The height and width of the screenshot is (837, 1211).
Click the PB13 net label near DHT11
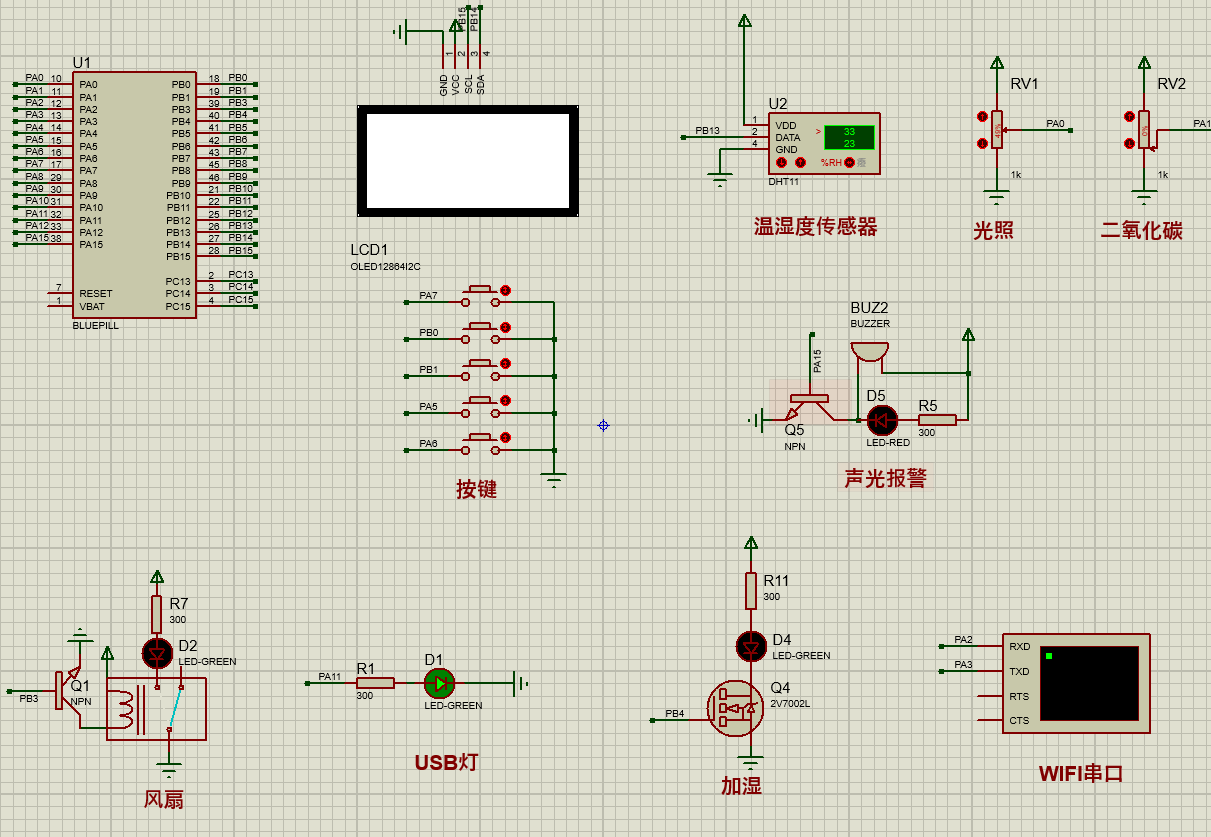(x=707, y=131)
